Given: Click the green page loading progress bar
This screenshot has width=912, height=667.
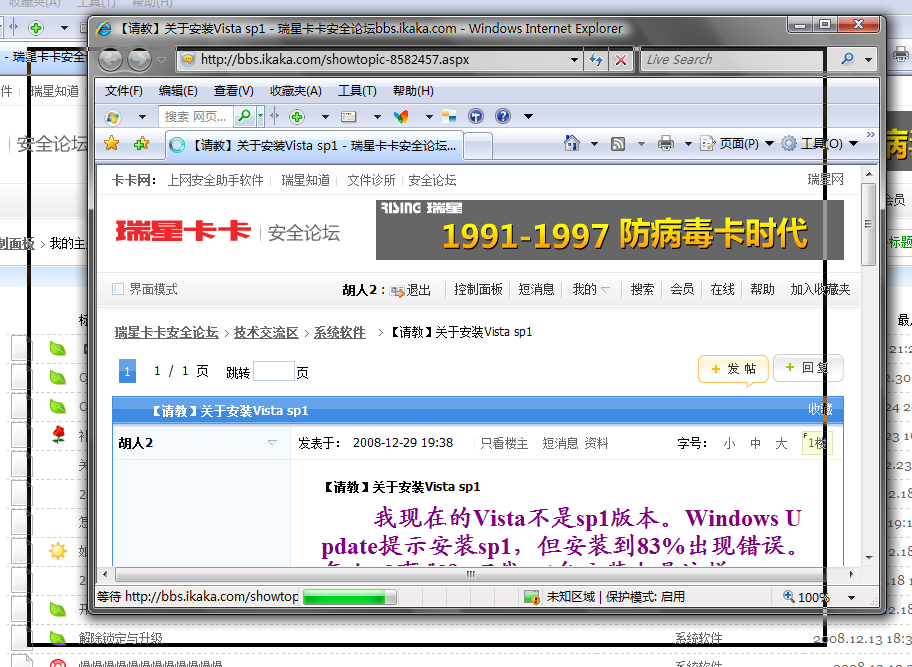Looking at the screenshot, I should click(350, 597).
